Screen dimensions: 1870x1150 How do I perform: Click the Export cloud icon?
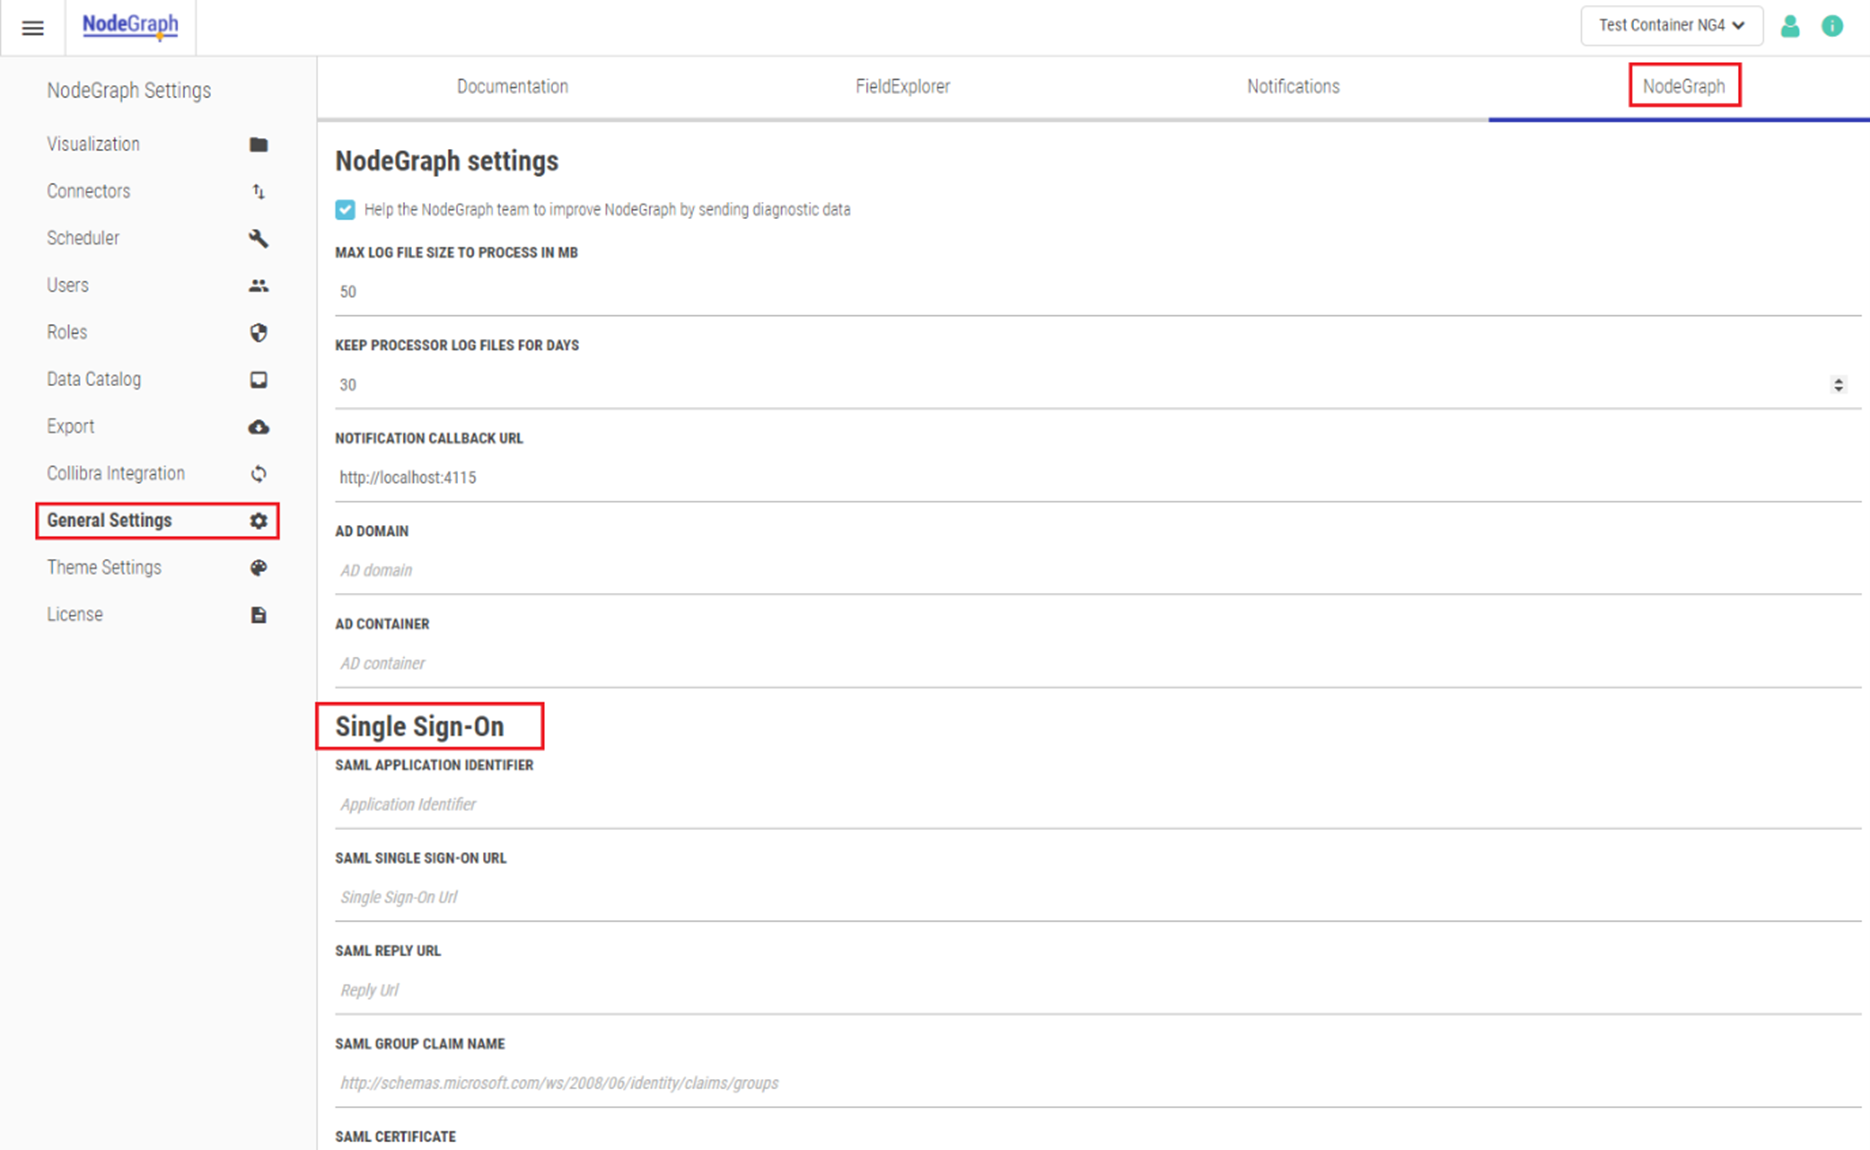[x=259, y=426]
